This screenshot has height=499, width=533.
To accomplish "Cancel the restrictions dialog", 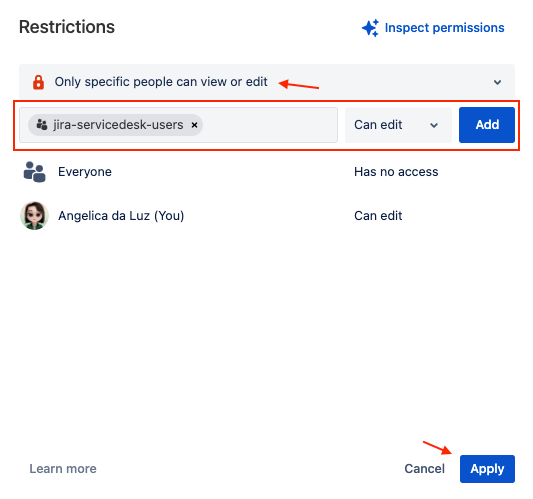I will pyautogui.click(x=424, y=469).
